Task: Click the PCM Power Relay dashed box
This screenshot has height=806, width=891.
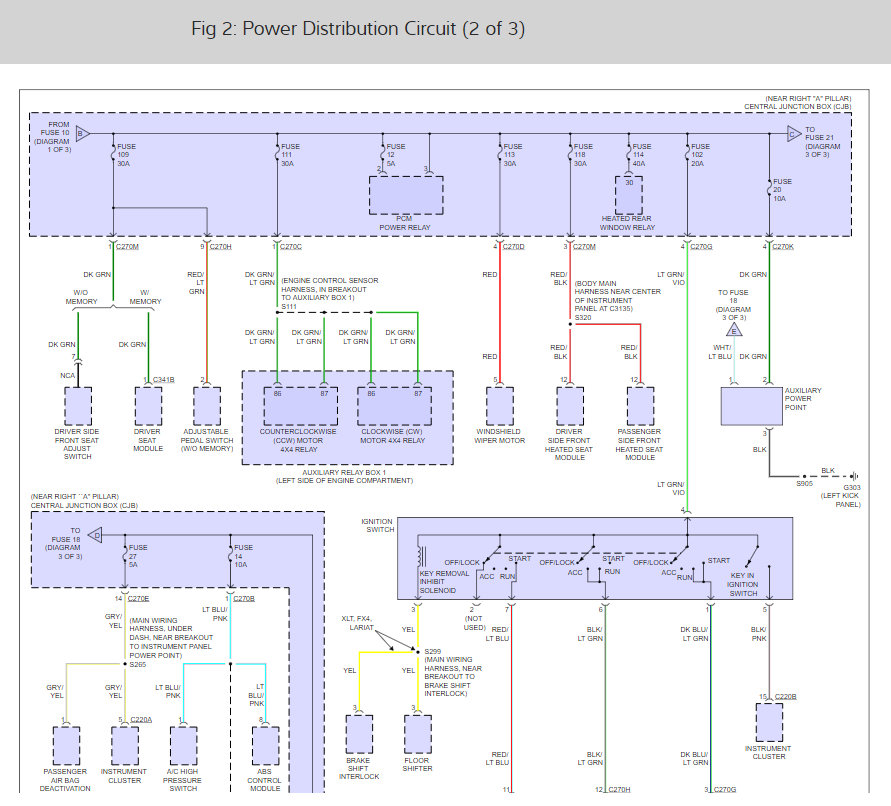Action: (406, 195)
